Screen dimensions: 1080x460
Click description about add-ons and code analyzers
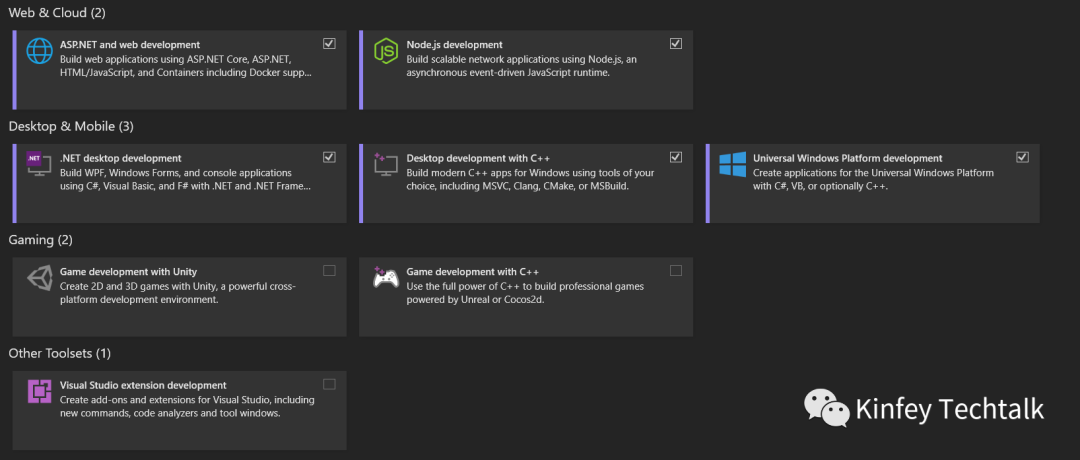click(187, 406)
